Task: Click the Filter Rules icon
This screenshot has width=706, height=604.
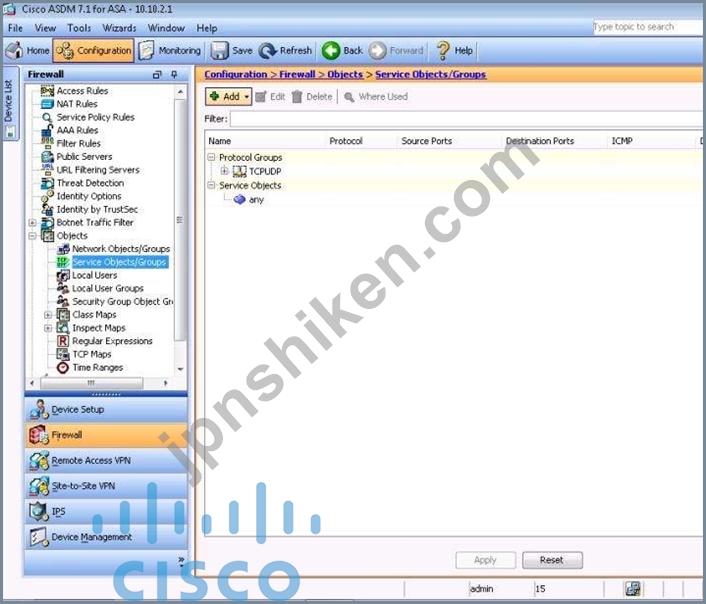Action: click(x=47, y=144)
